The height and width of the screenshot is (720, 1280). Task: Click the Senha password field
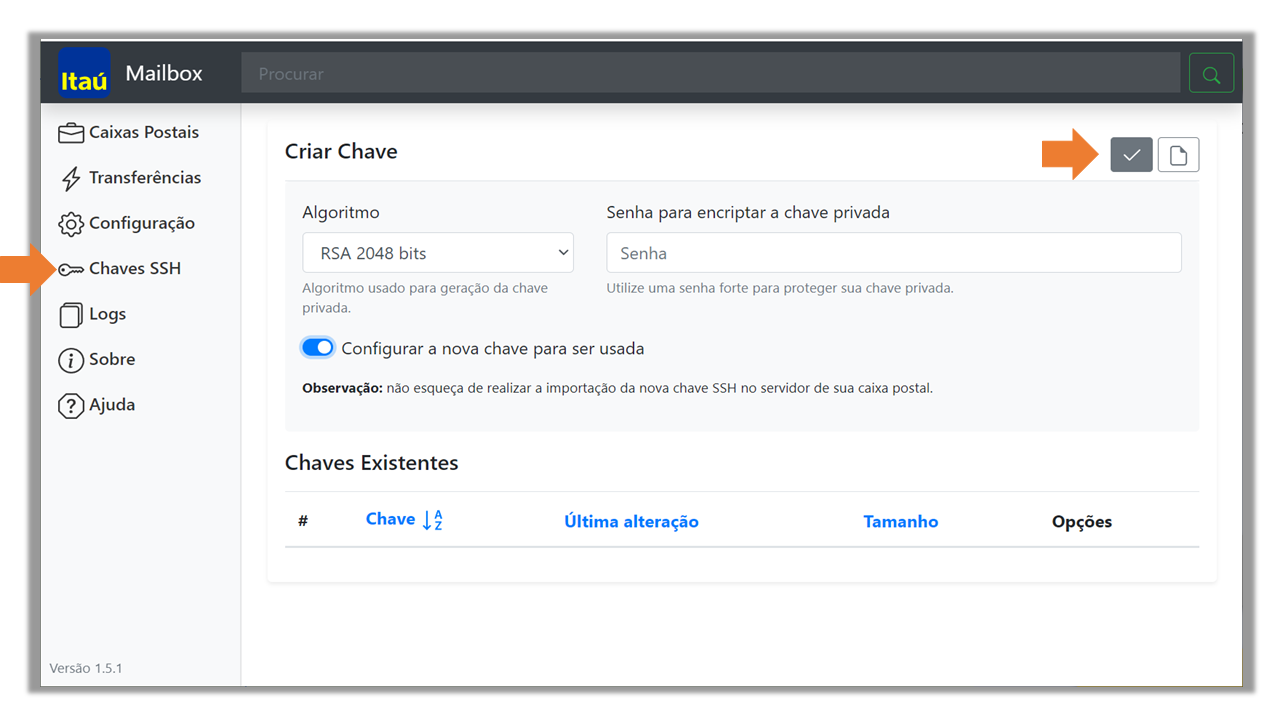tap(894, 253)
